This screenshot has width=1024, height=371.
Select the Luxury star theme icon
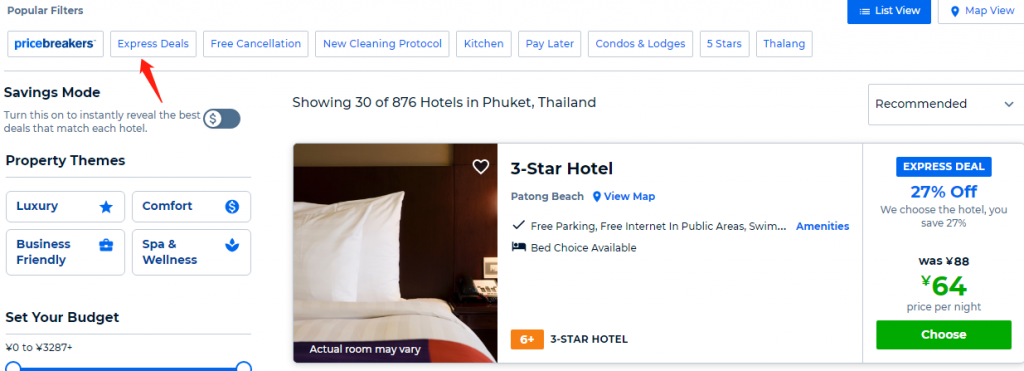pyautogui.click(x=106, y=207)
